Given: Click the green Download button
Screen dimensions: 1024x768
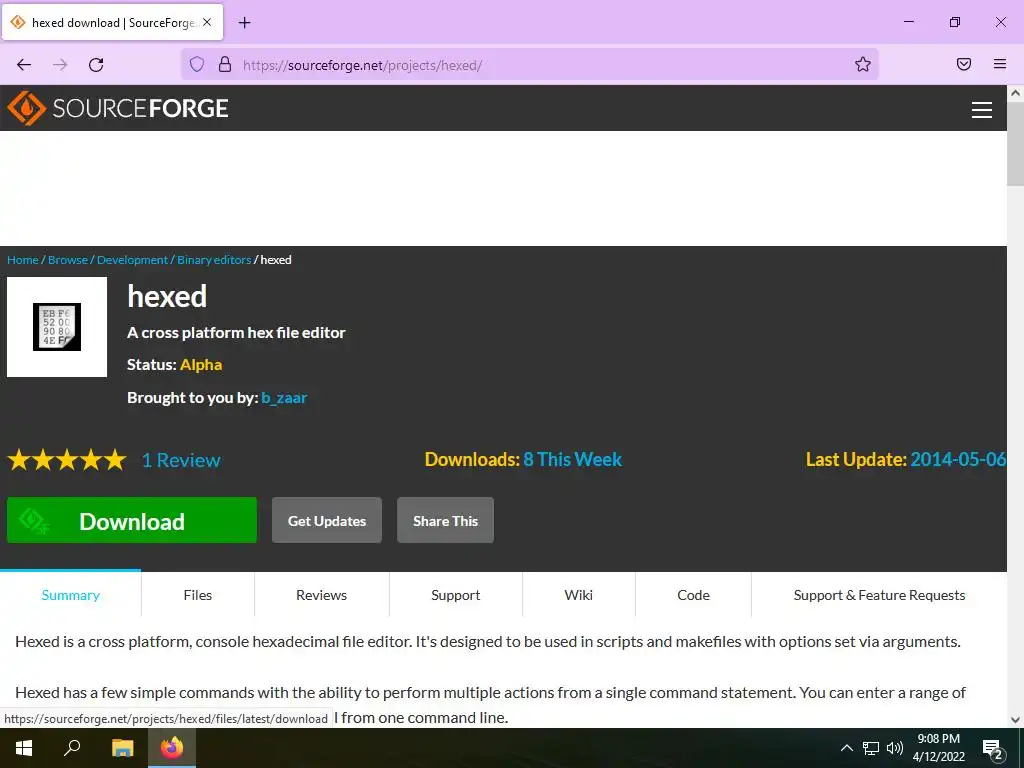Looking at the screenshot, I should coord(132,520).
